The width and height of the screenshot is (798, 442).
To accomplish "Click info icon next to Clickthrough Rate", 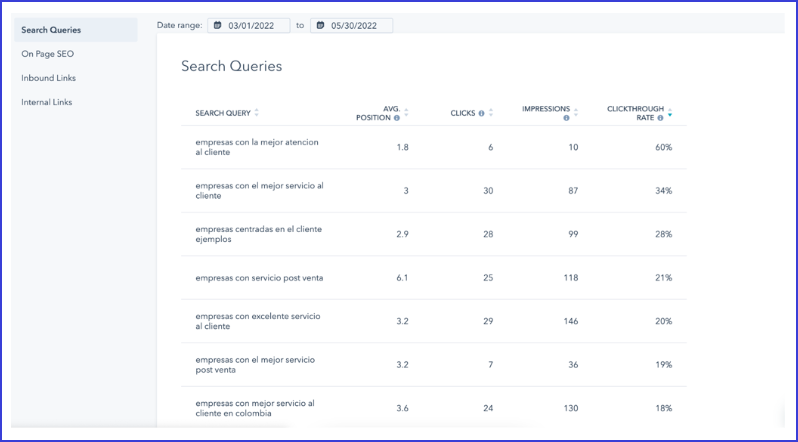I will (660, 118).
